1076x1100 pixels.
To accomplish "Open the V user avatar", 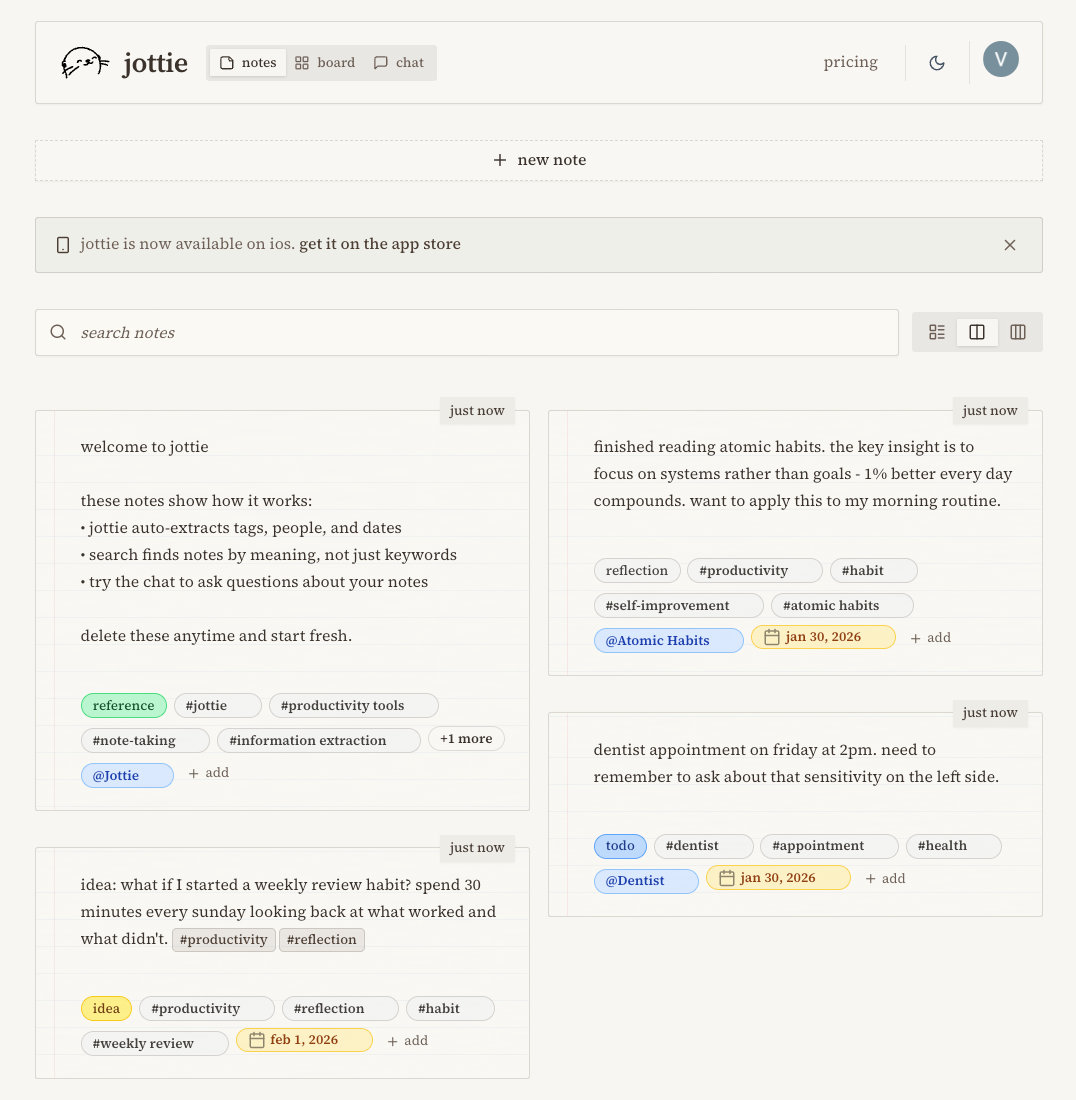I will coord(1000,59).
